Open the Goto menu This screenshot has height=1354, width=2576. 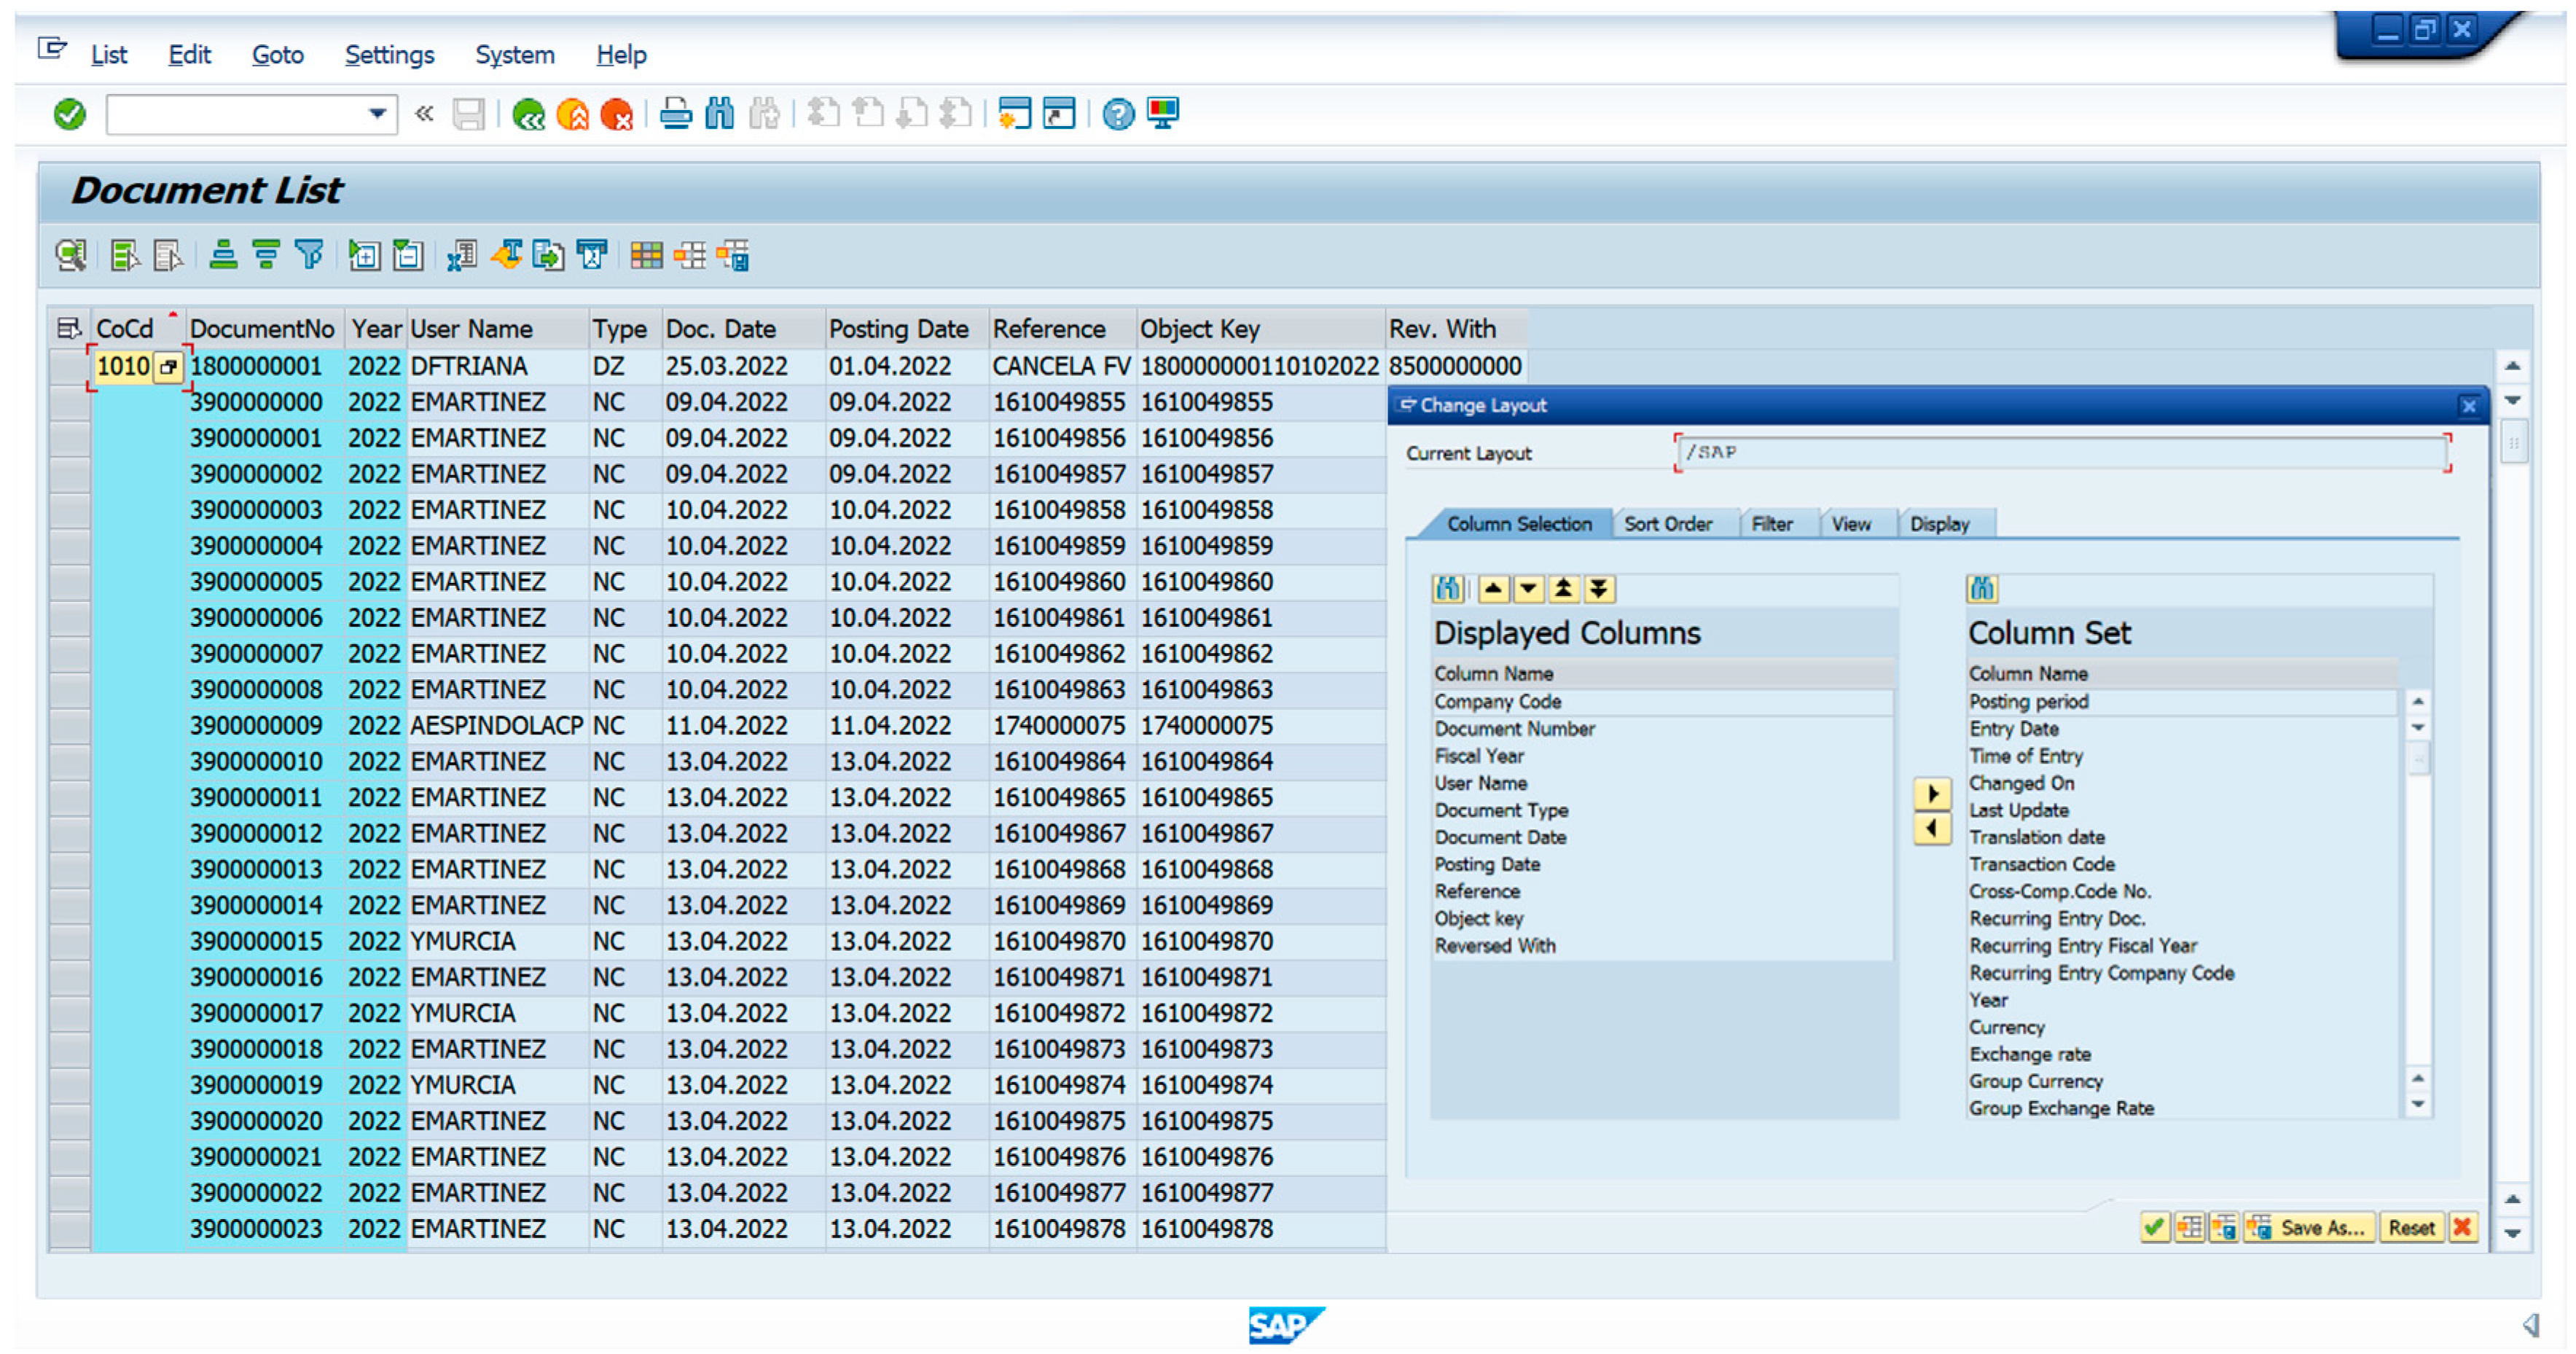click(x=277, y=55)
